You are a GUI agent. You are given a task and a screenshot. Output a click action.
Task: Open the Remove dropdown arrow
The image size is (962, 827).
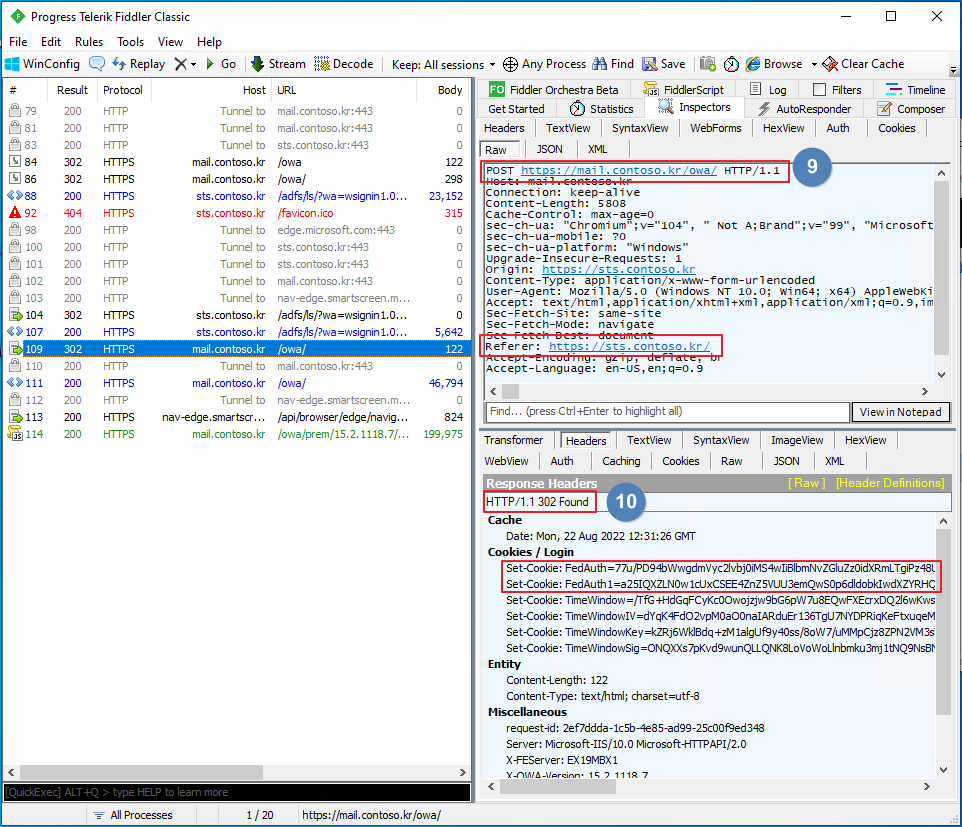point(193,64)
